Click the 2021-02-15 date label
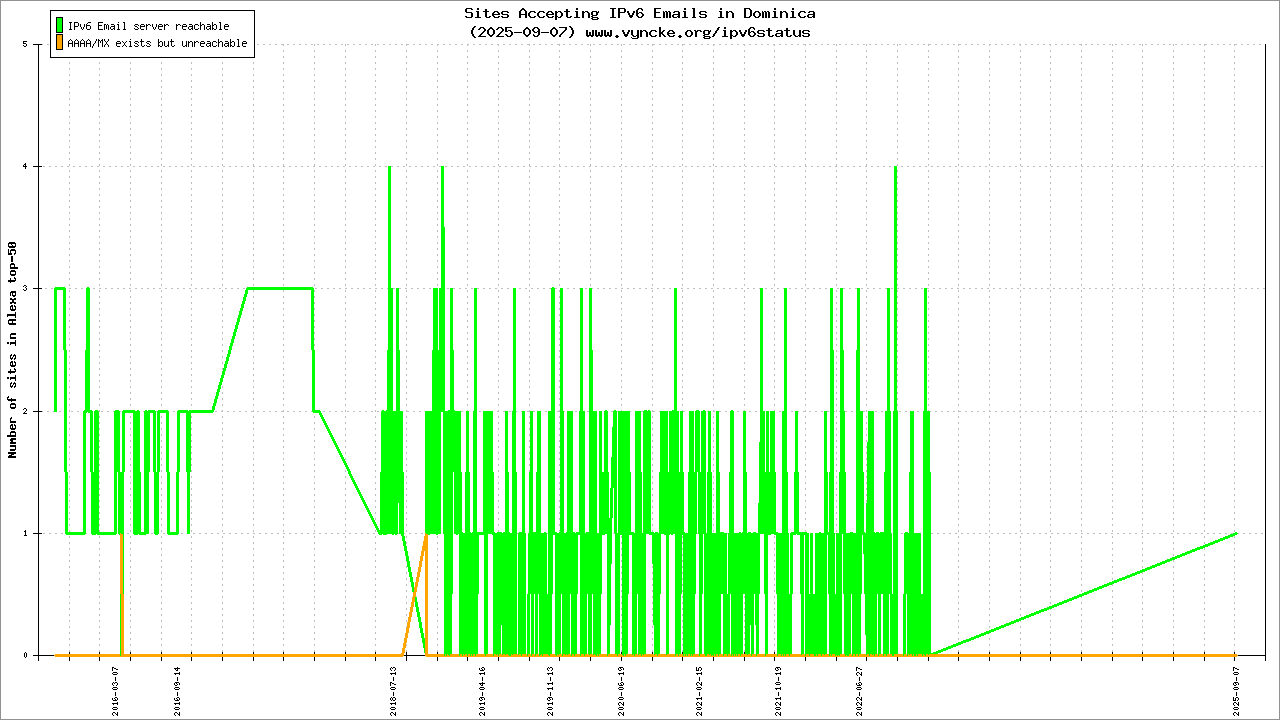This screenshot has width=1280, height=720. (699, 691)
